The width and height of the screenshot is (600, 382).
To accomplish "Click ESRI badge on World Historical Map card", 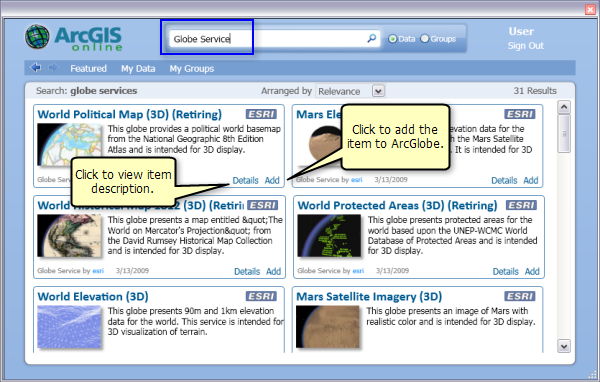I will 262,205.
